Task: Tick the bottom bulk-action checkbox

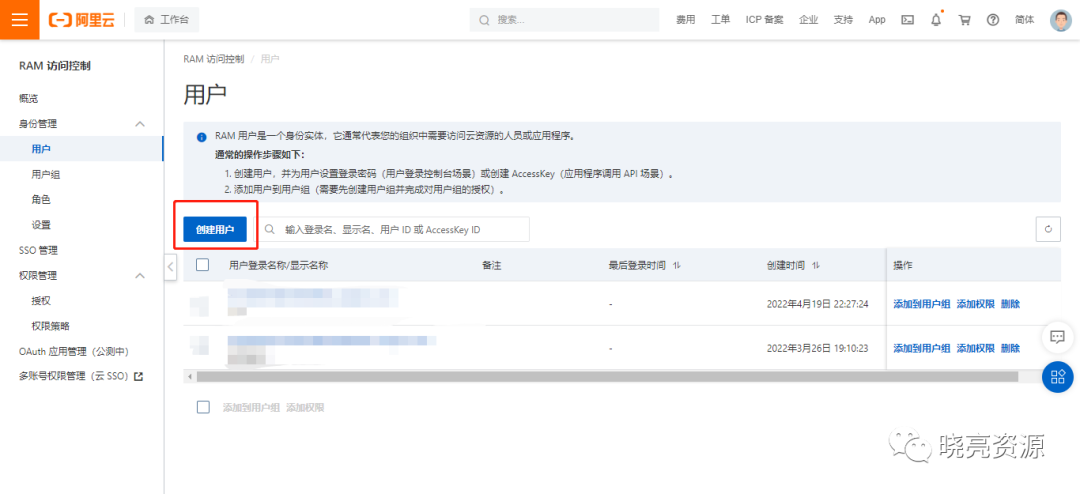Action: click(x=202, y=407)
